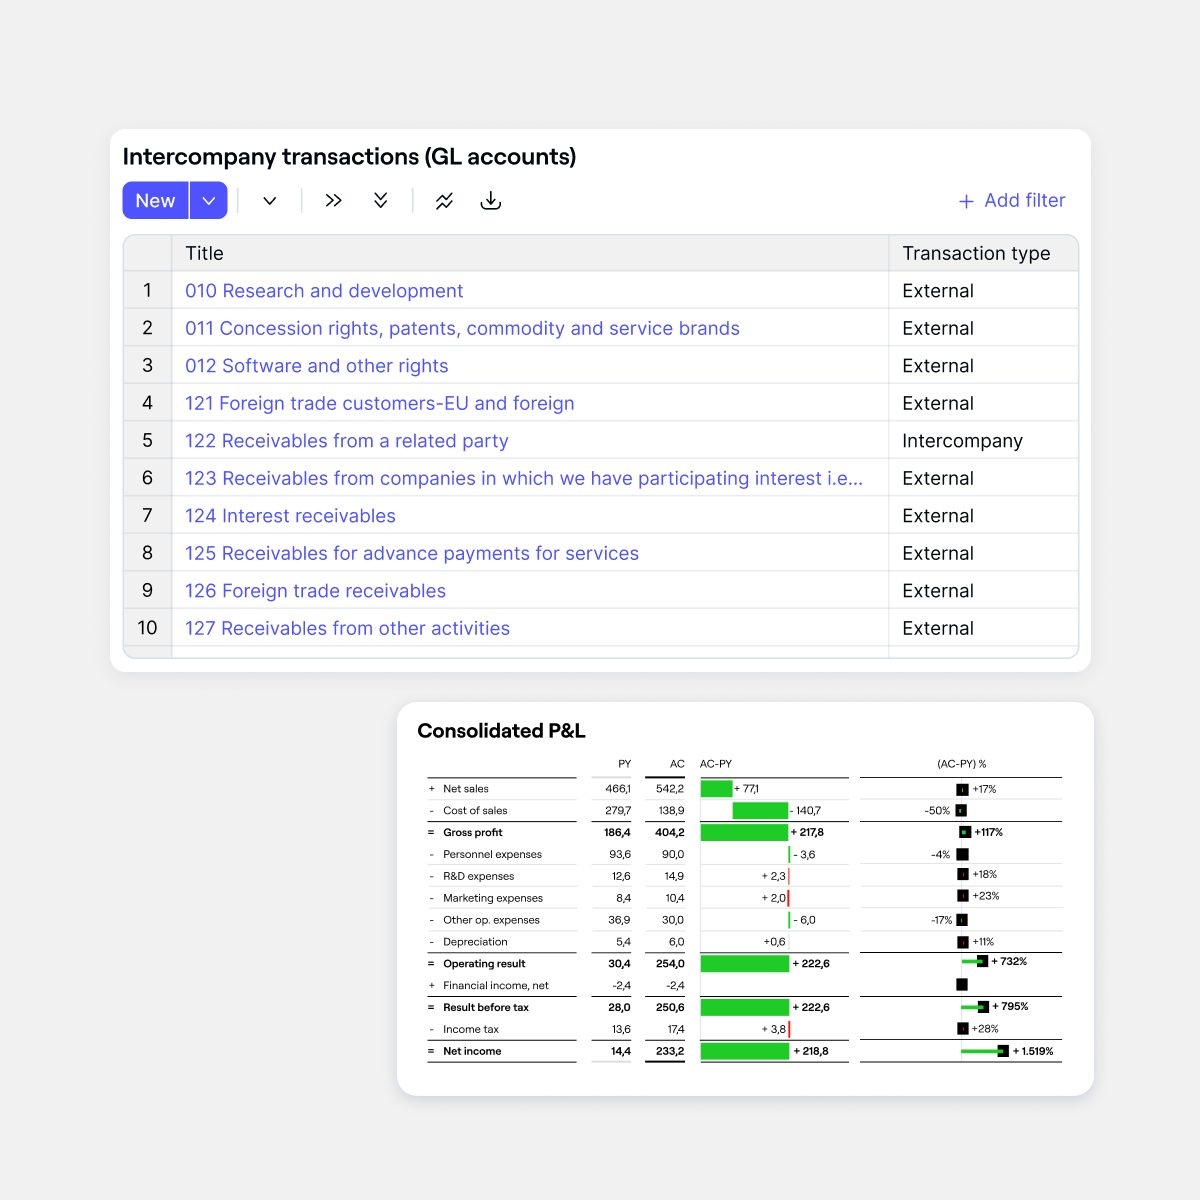Click the green Gross profit variance bar
The width and height of the screenshot is (1200, 1200).
[x=744, y=832]
